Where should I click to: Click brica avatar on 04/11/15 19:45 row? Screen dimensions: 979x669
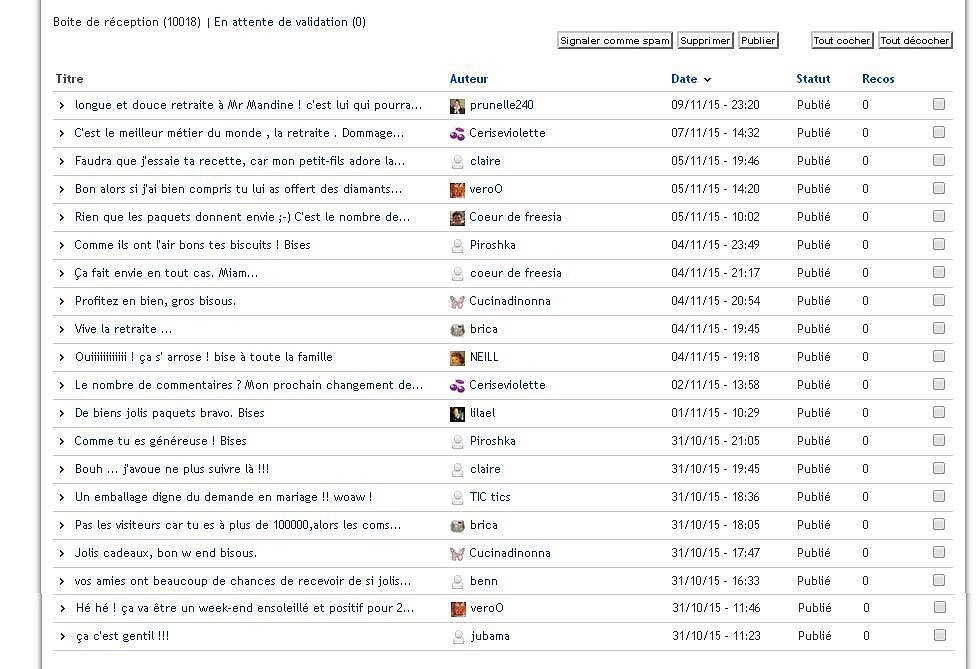[457, 330]
